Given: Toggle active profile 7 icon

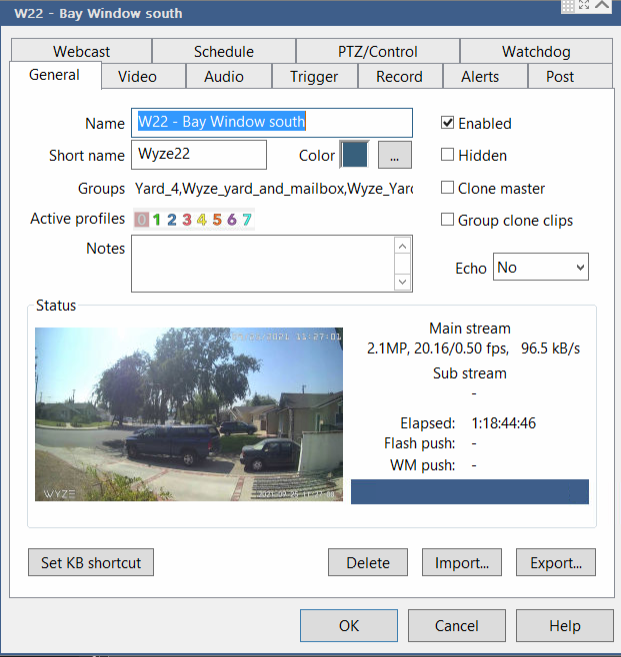Looking at the screenshot, I should [x=247, y=219].
